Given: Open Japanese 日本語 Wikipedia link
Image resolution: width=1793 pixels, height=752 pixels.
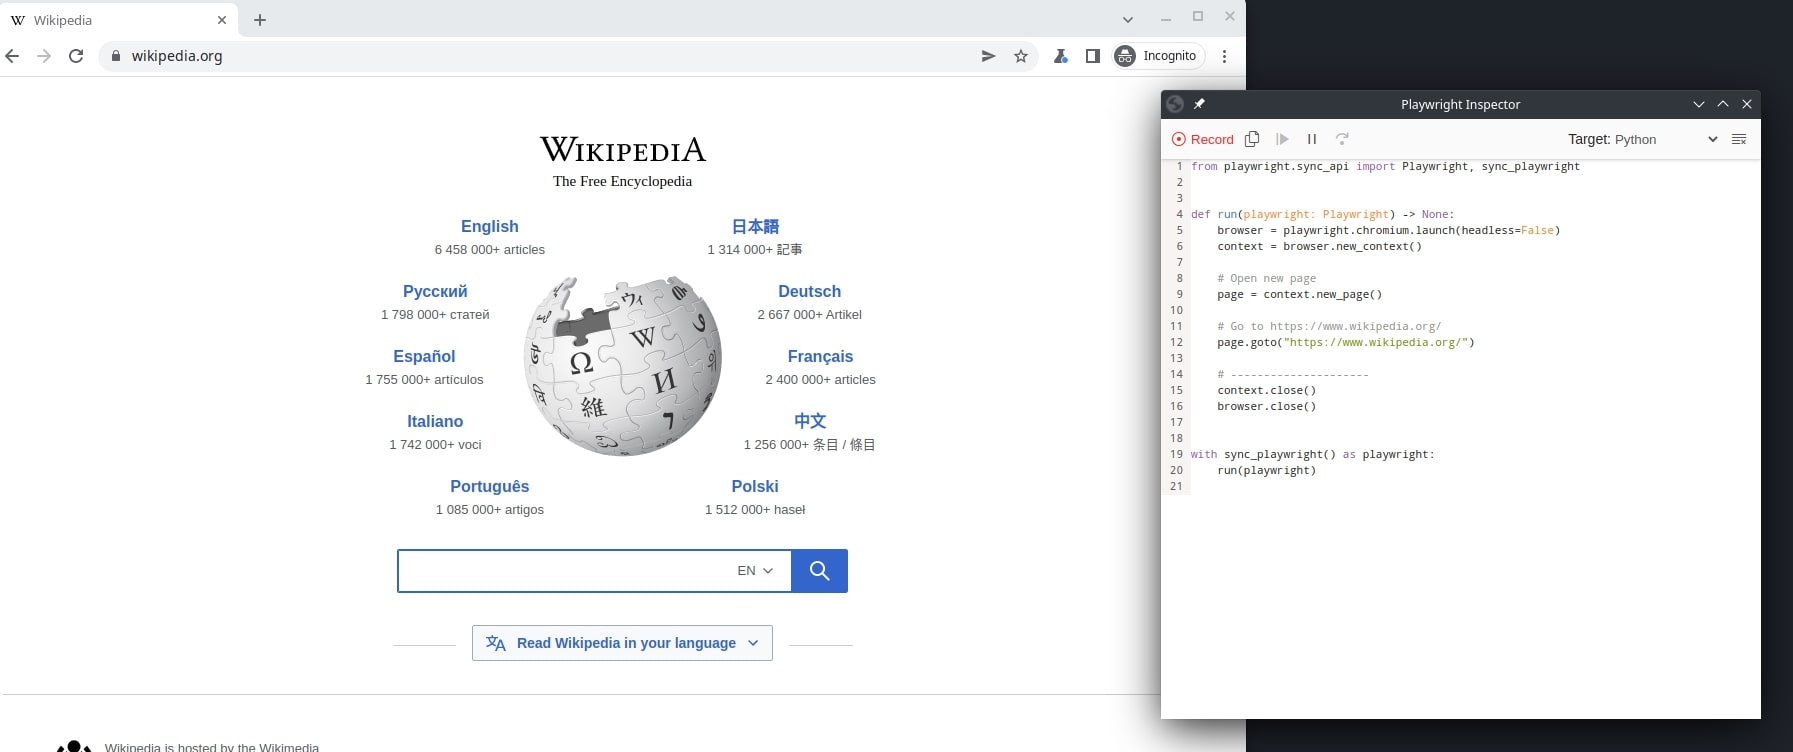Looking at the screenshot, I should click(755, 226).
